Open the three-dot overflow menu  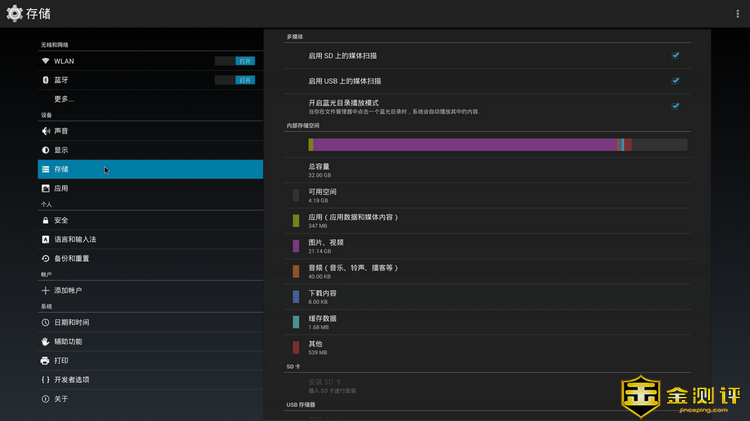738,13
